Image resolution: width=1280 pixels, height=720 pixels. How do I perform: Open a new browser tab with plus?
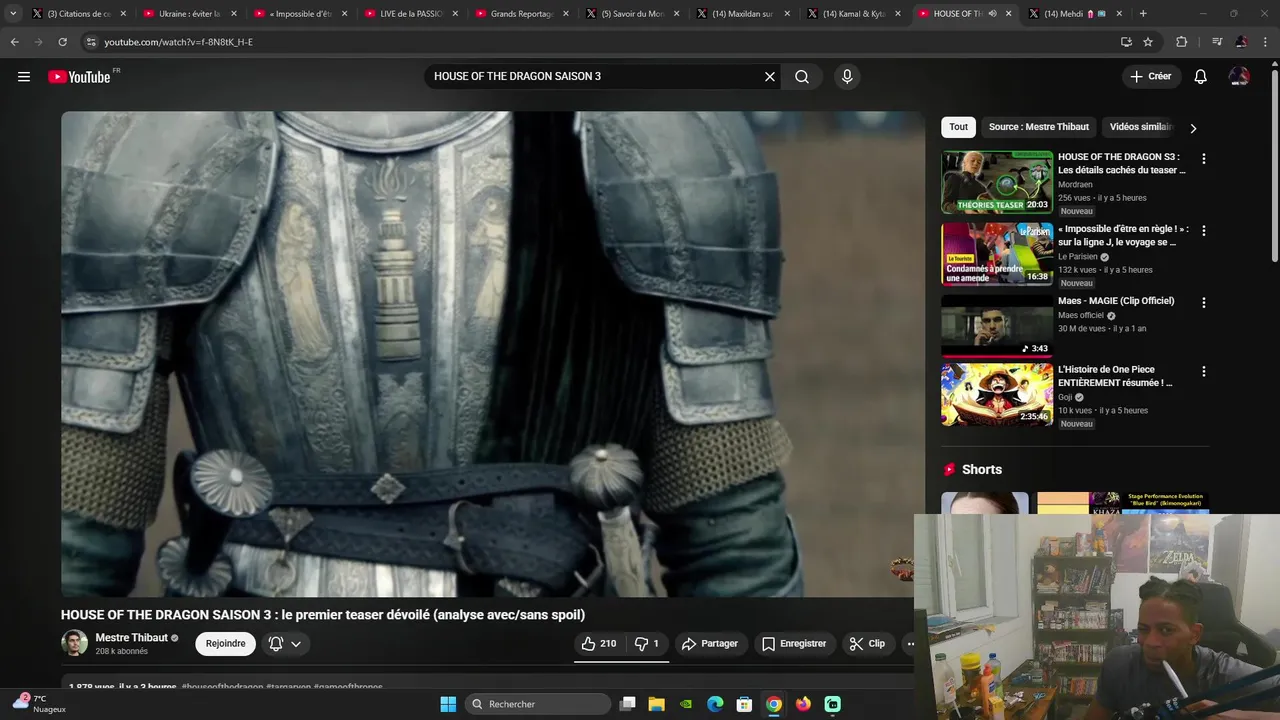click(1143, 14)
